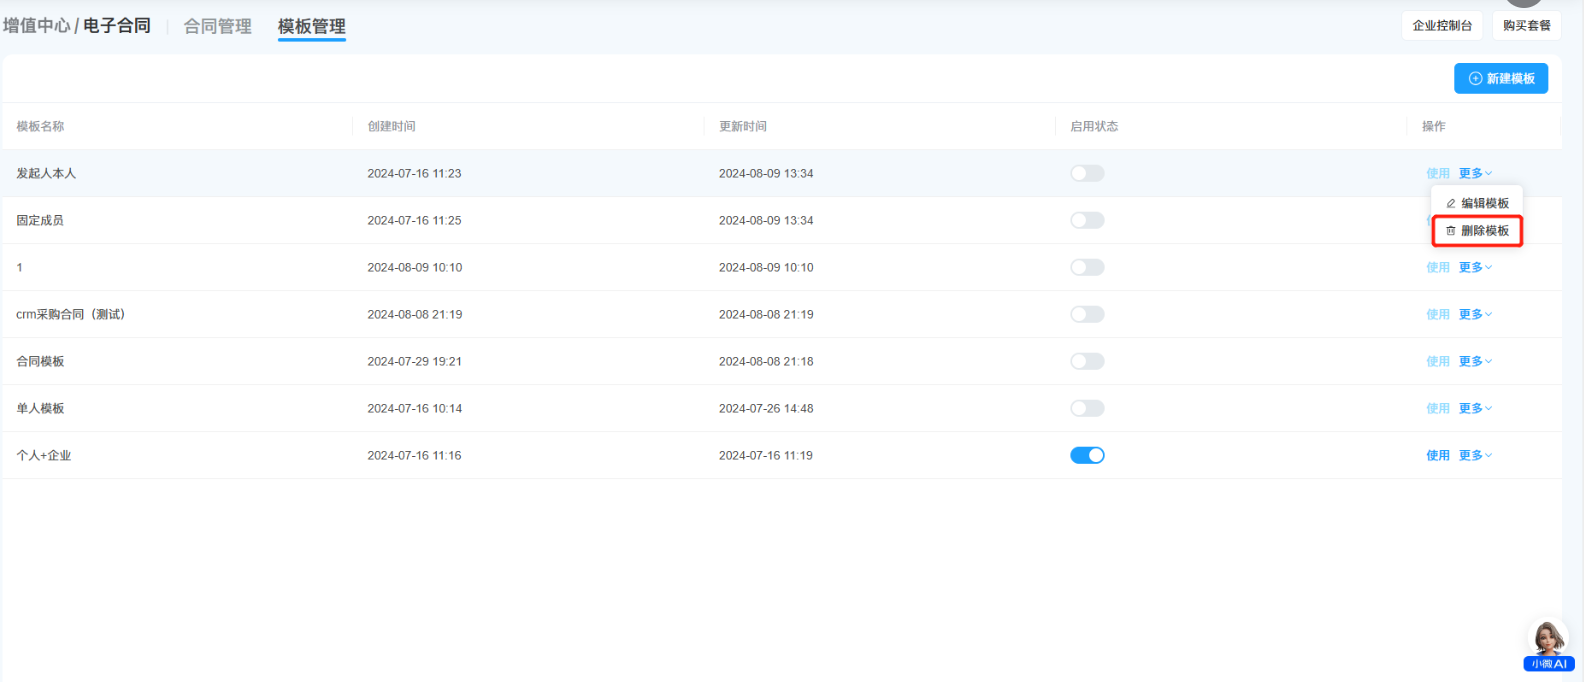
Task: Enable the template named 1
Action: coord(1087,267)
